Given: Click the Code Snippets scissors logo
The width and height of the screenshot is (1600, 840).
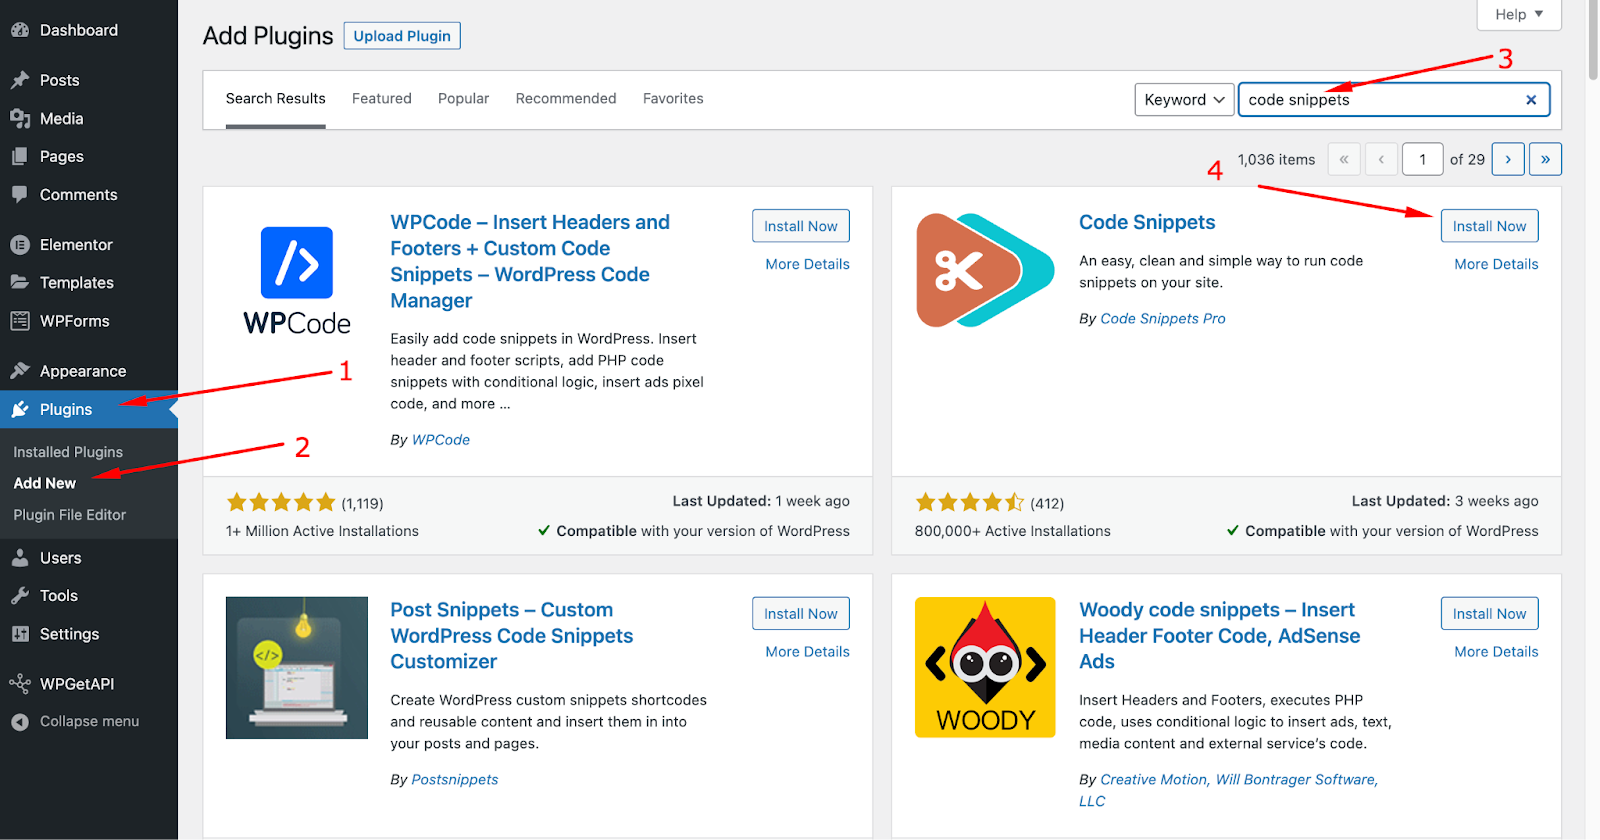Looking at the screenshot, I should click(x=985, y=270).
